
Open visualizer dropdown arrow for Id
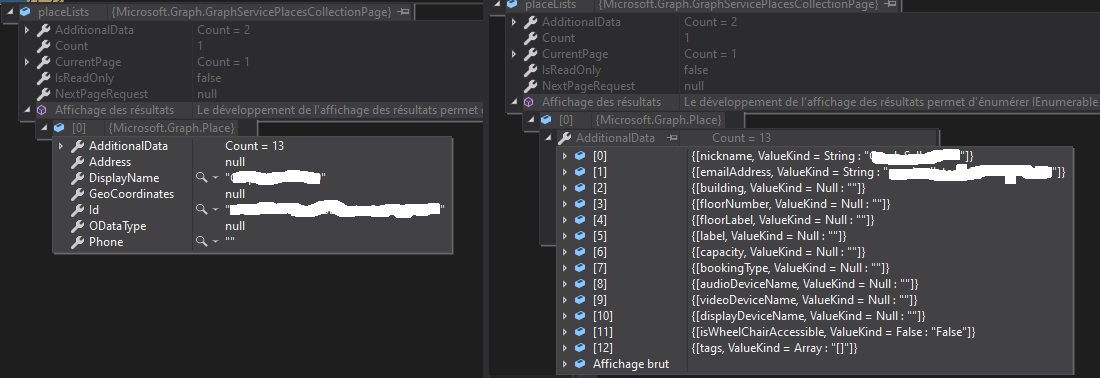[x=215, y=210]
